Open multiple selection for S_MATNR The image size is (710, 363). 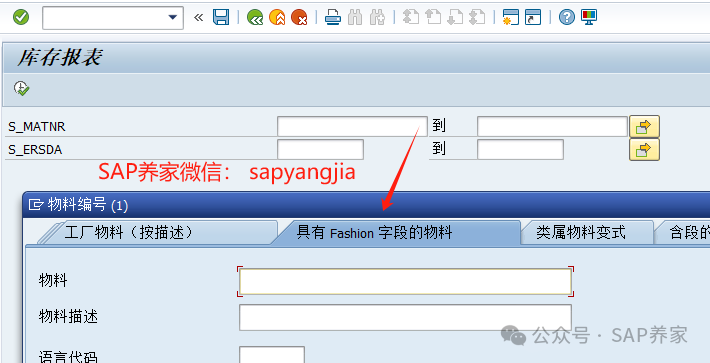644,126
